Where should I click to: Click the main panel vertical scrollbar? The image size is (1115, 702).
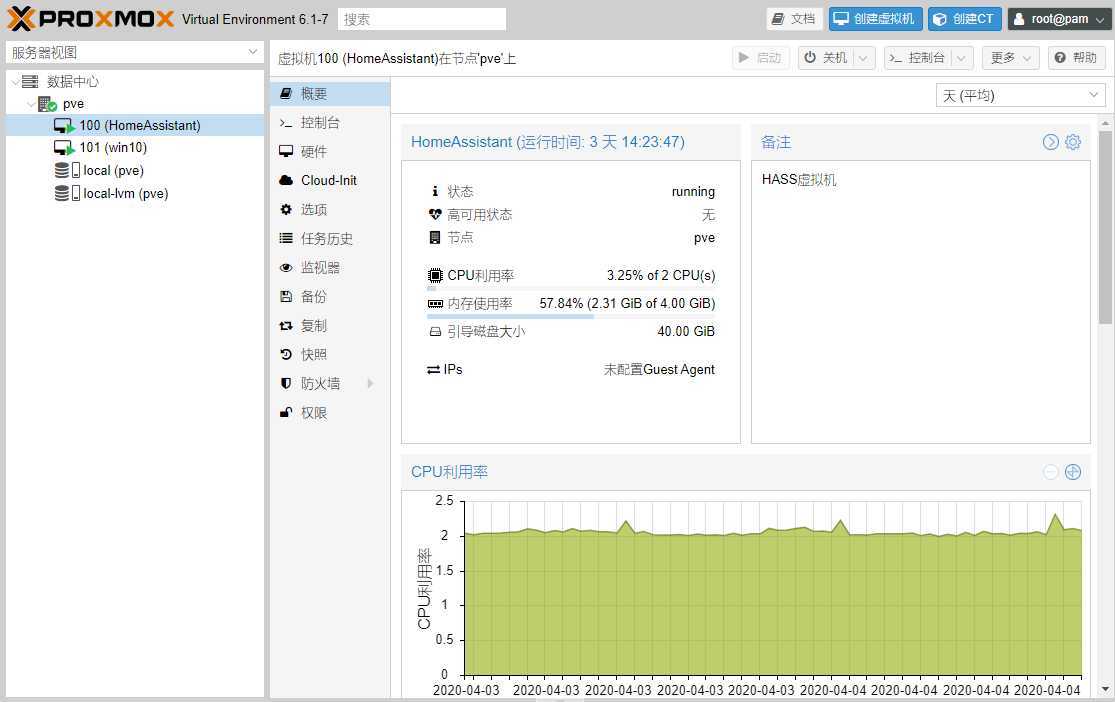(x=1105, y=228)
